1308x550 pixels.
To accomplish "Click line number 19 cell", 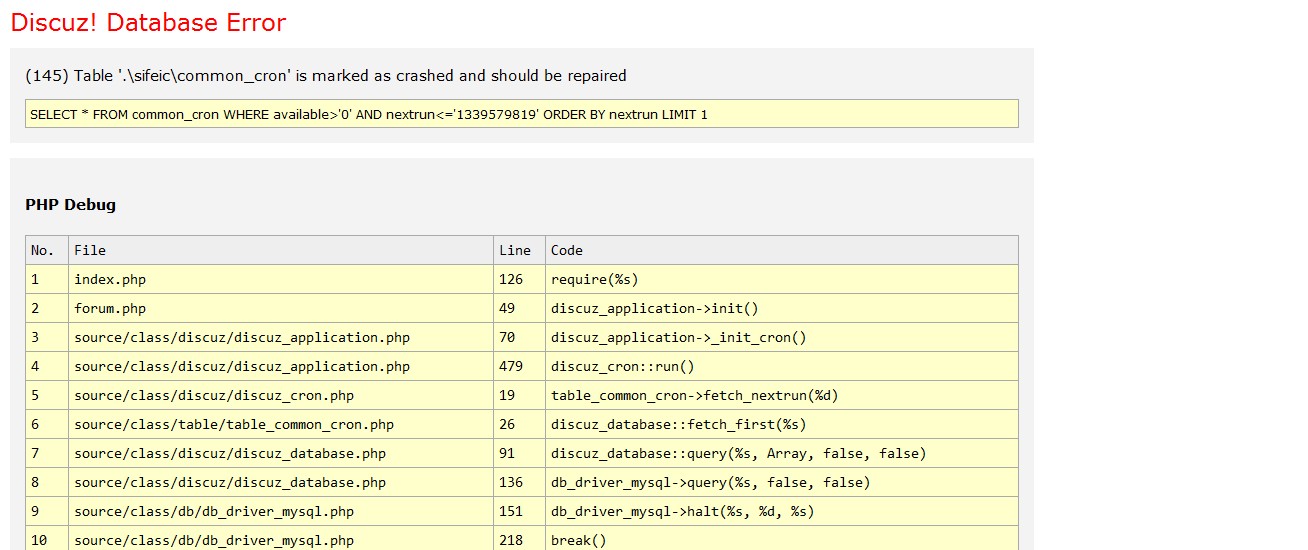I will tap(519, 395).
